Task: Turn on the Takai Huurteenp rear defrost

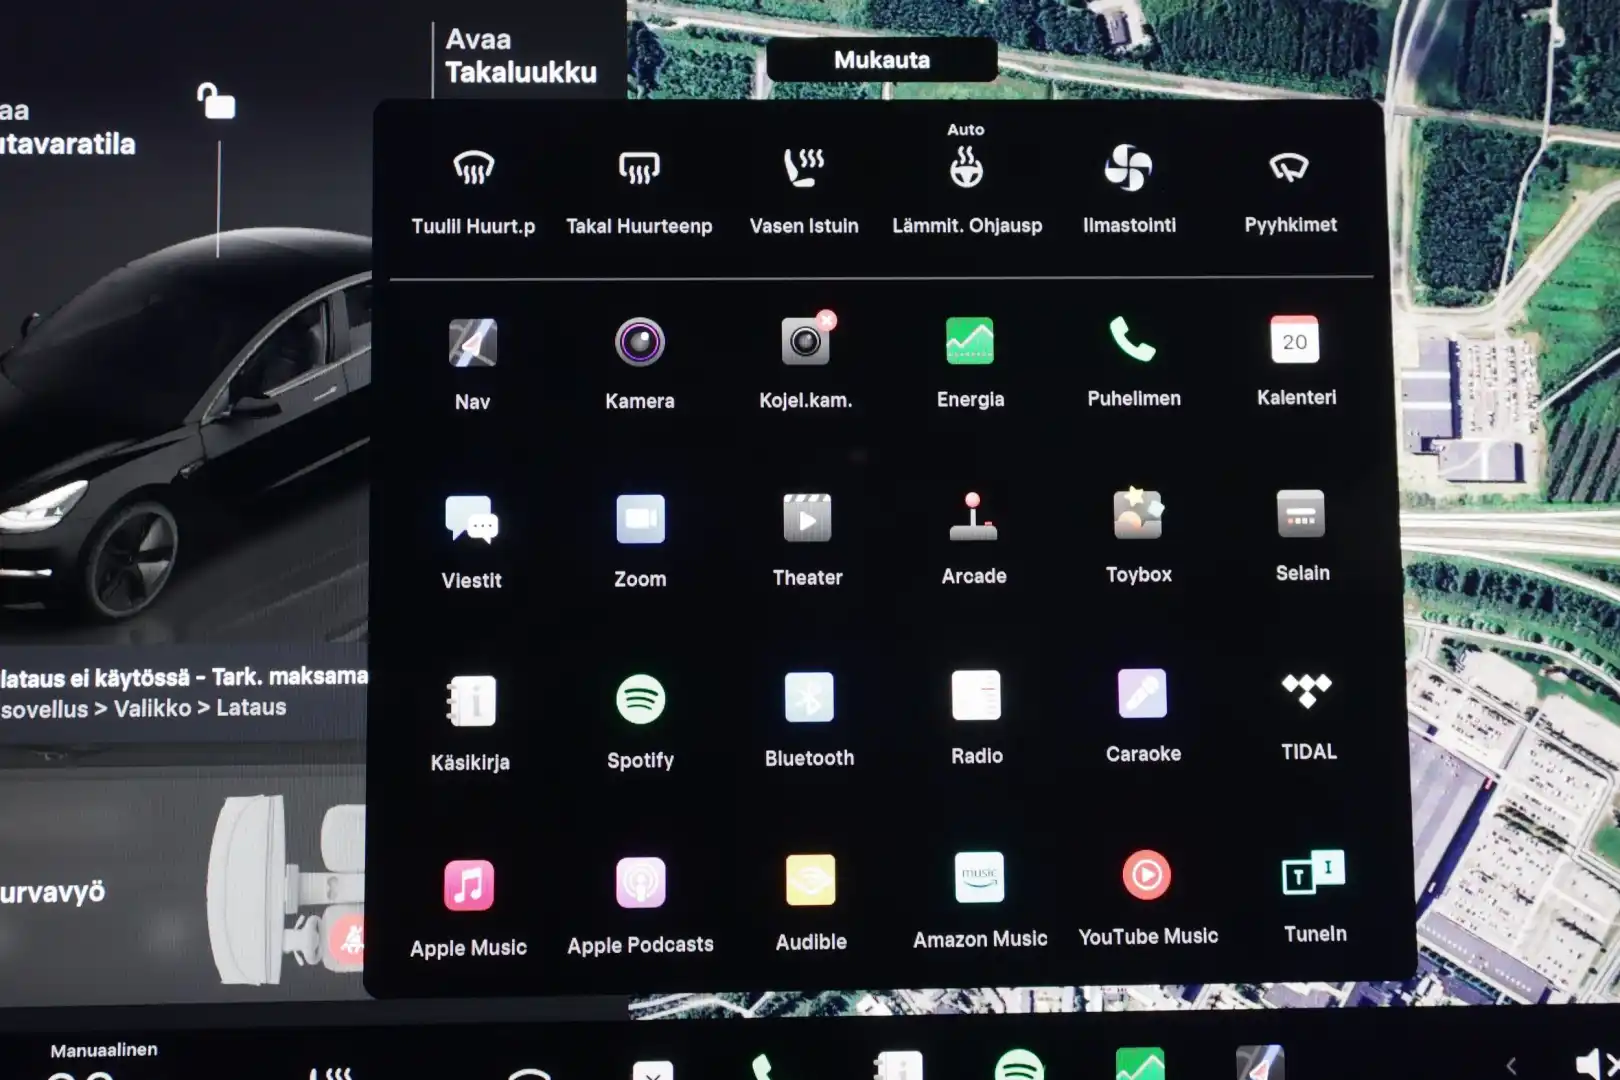Action: pyautogui.click(x=639, y=167)
